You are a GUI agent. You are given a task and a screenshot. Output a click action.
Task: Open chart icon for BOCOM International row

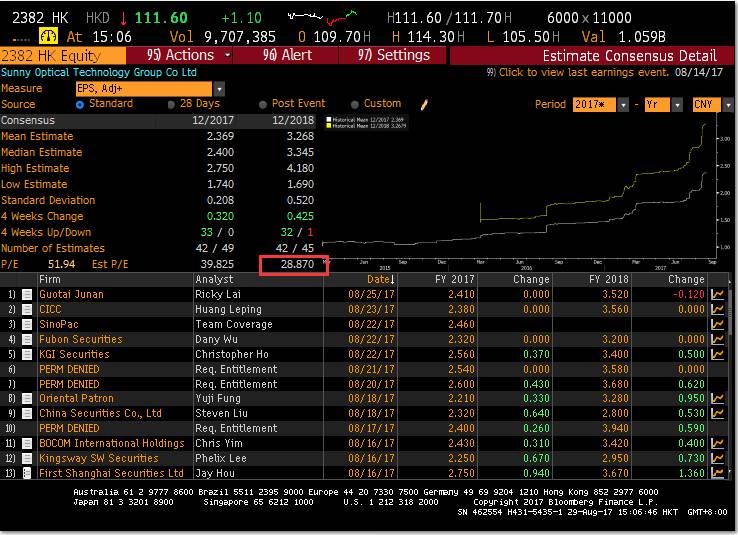(717, 443)
